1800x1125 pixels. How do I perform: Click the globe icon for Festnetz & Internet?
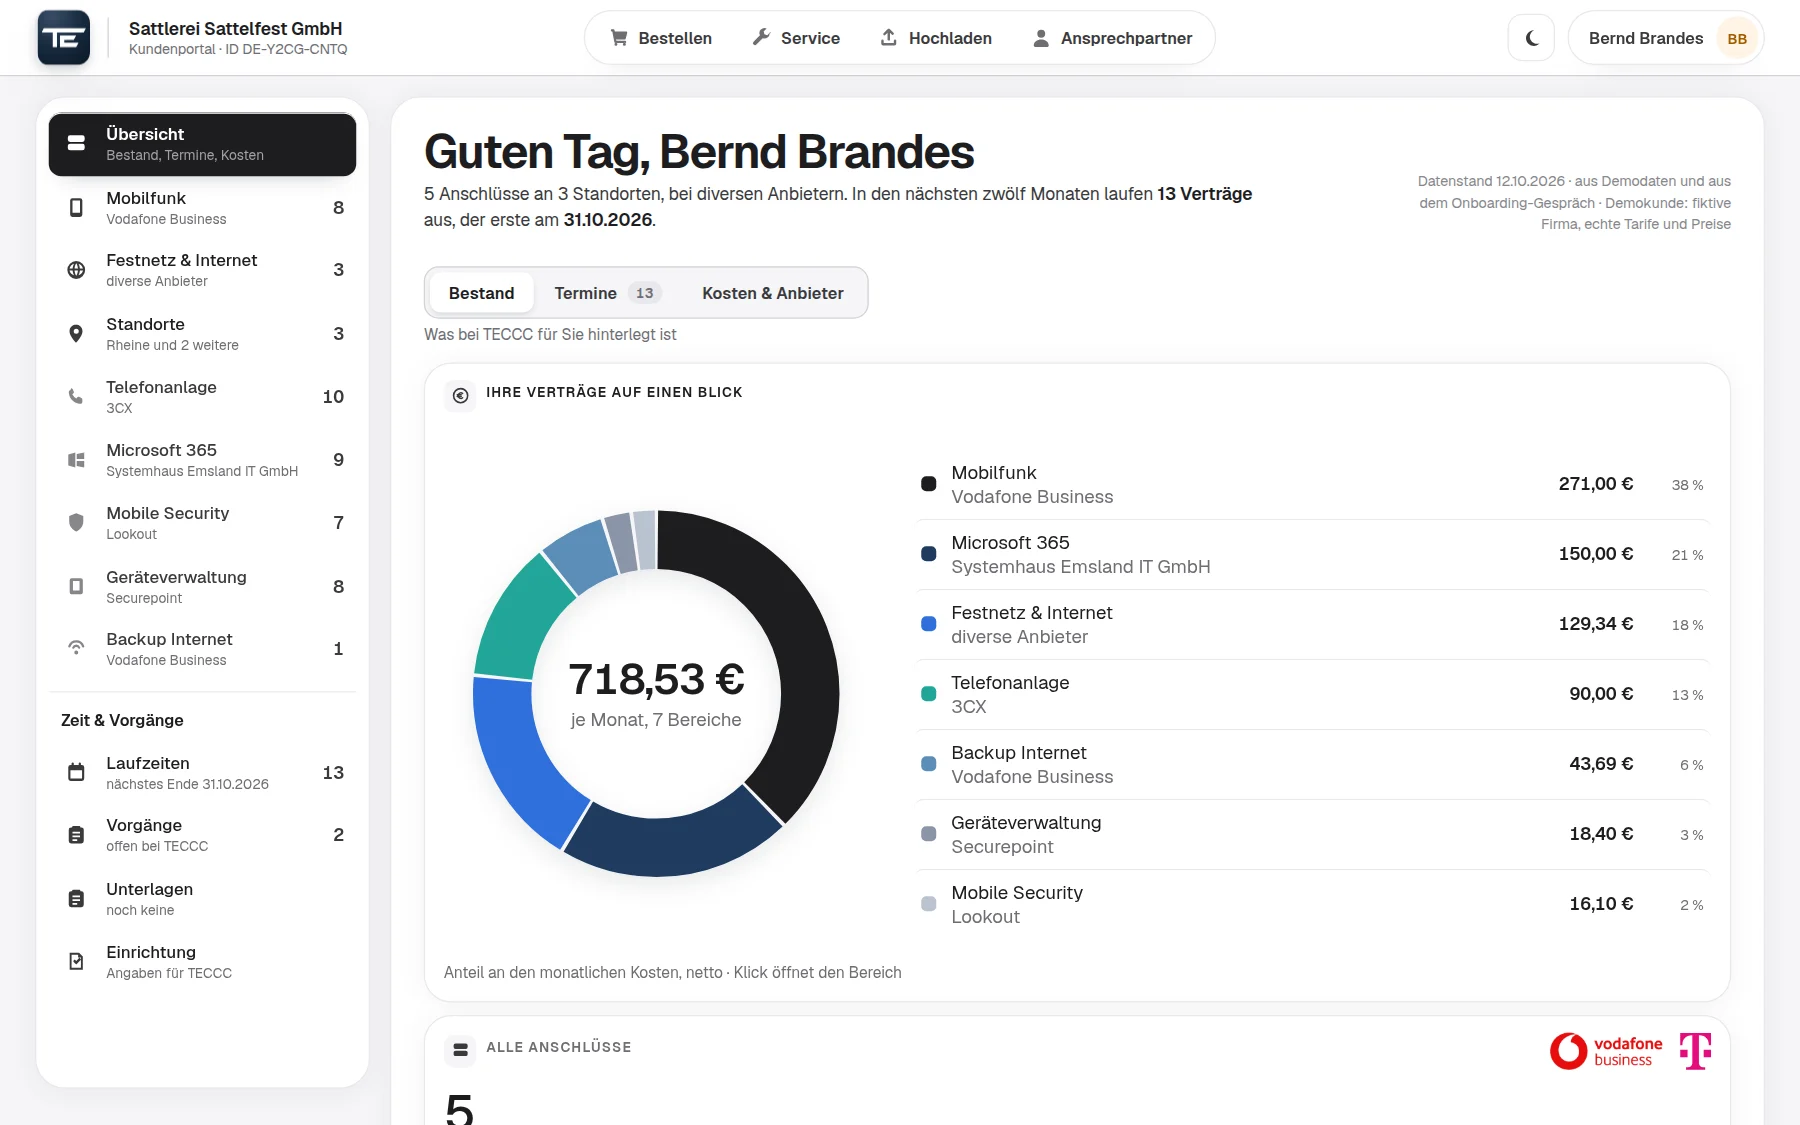(76, 270)
